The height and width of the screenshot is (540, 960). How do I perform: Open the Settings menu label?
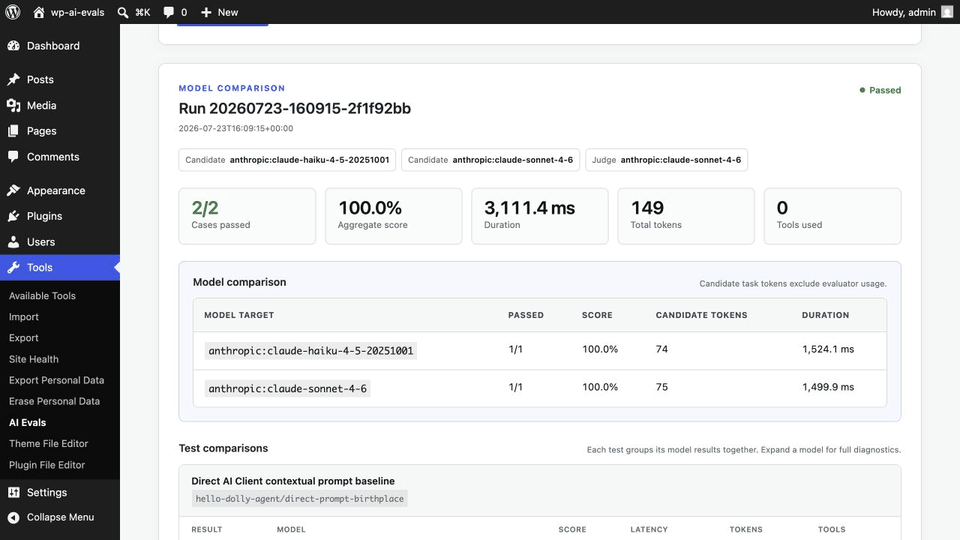pos(47,492)
